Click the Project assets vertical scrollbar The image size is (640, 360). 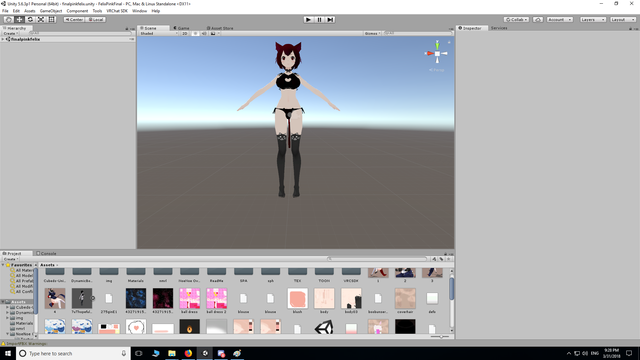(x=451, y=289)
